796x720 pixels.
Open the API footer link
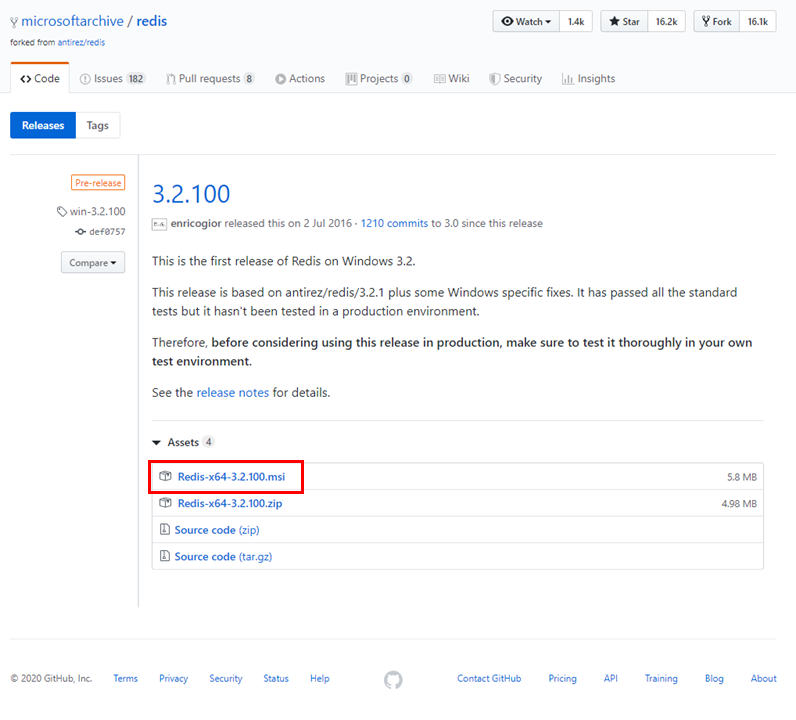click(611, 678)
